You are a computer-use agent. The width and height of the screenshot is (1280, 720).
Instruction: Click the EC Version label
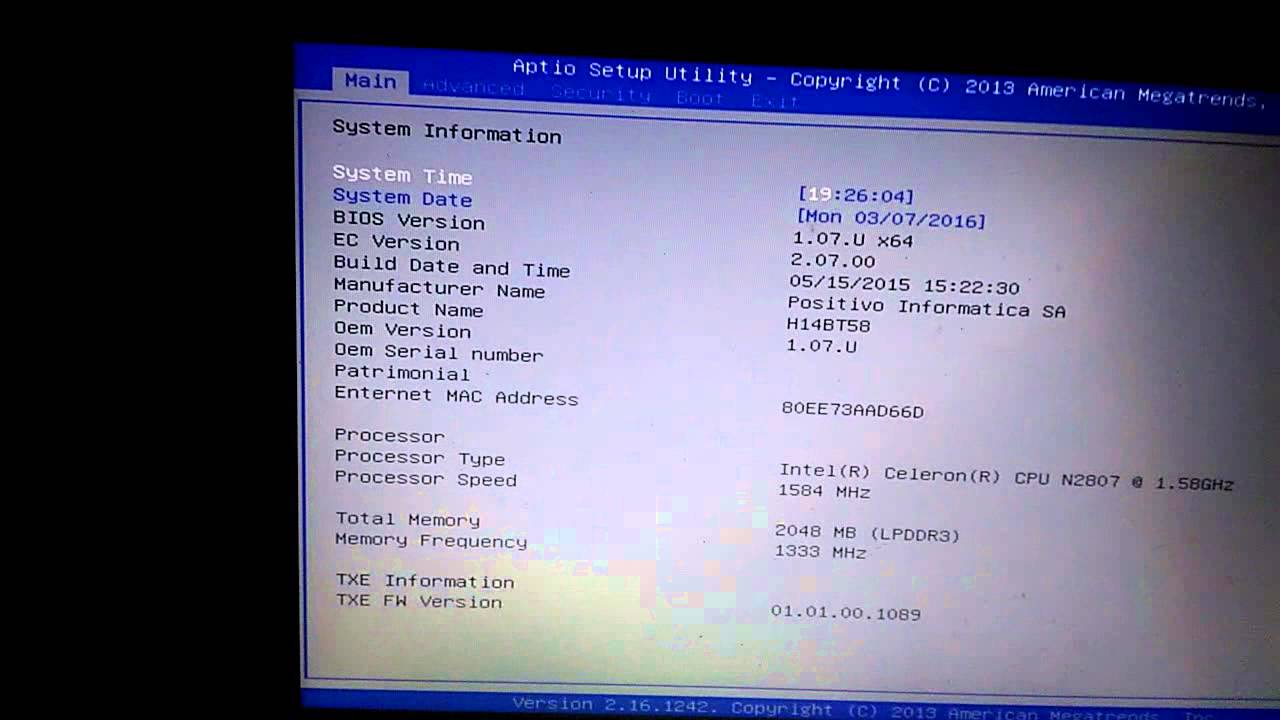[396, 242]
